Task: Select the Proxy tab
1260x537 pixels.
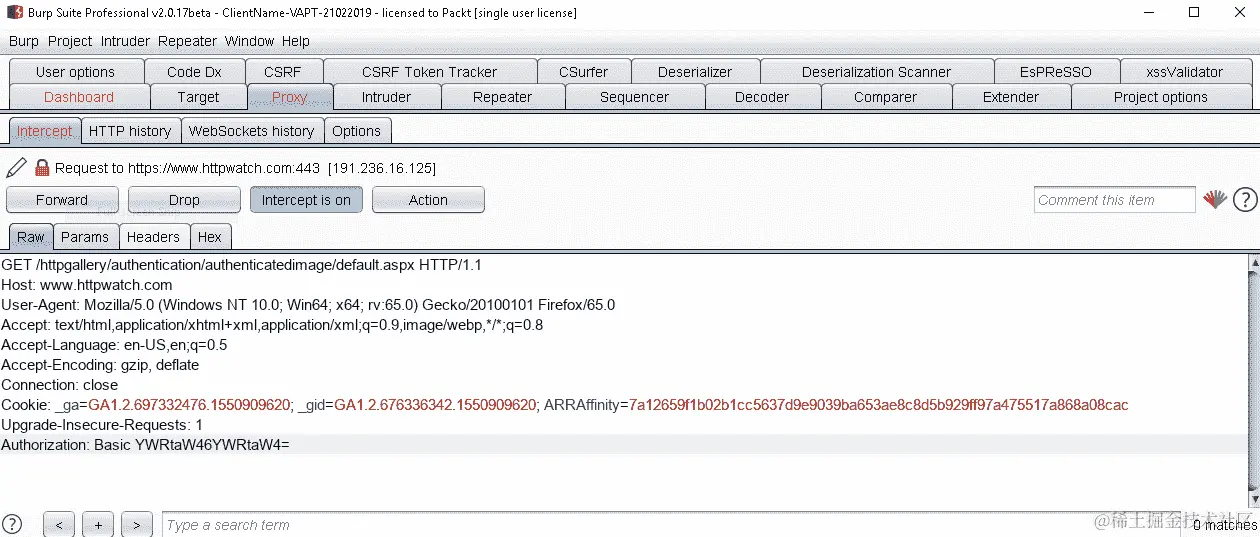Action: (x=289, y=97)
